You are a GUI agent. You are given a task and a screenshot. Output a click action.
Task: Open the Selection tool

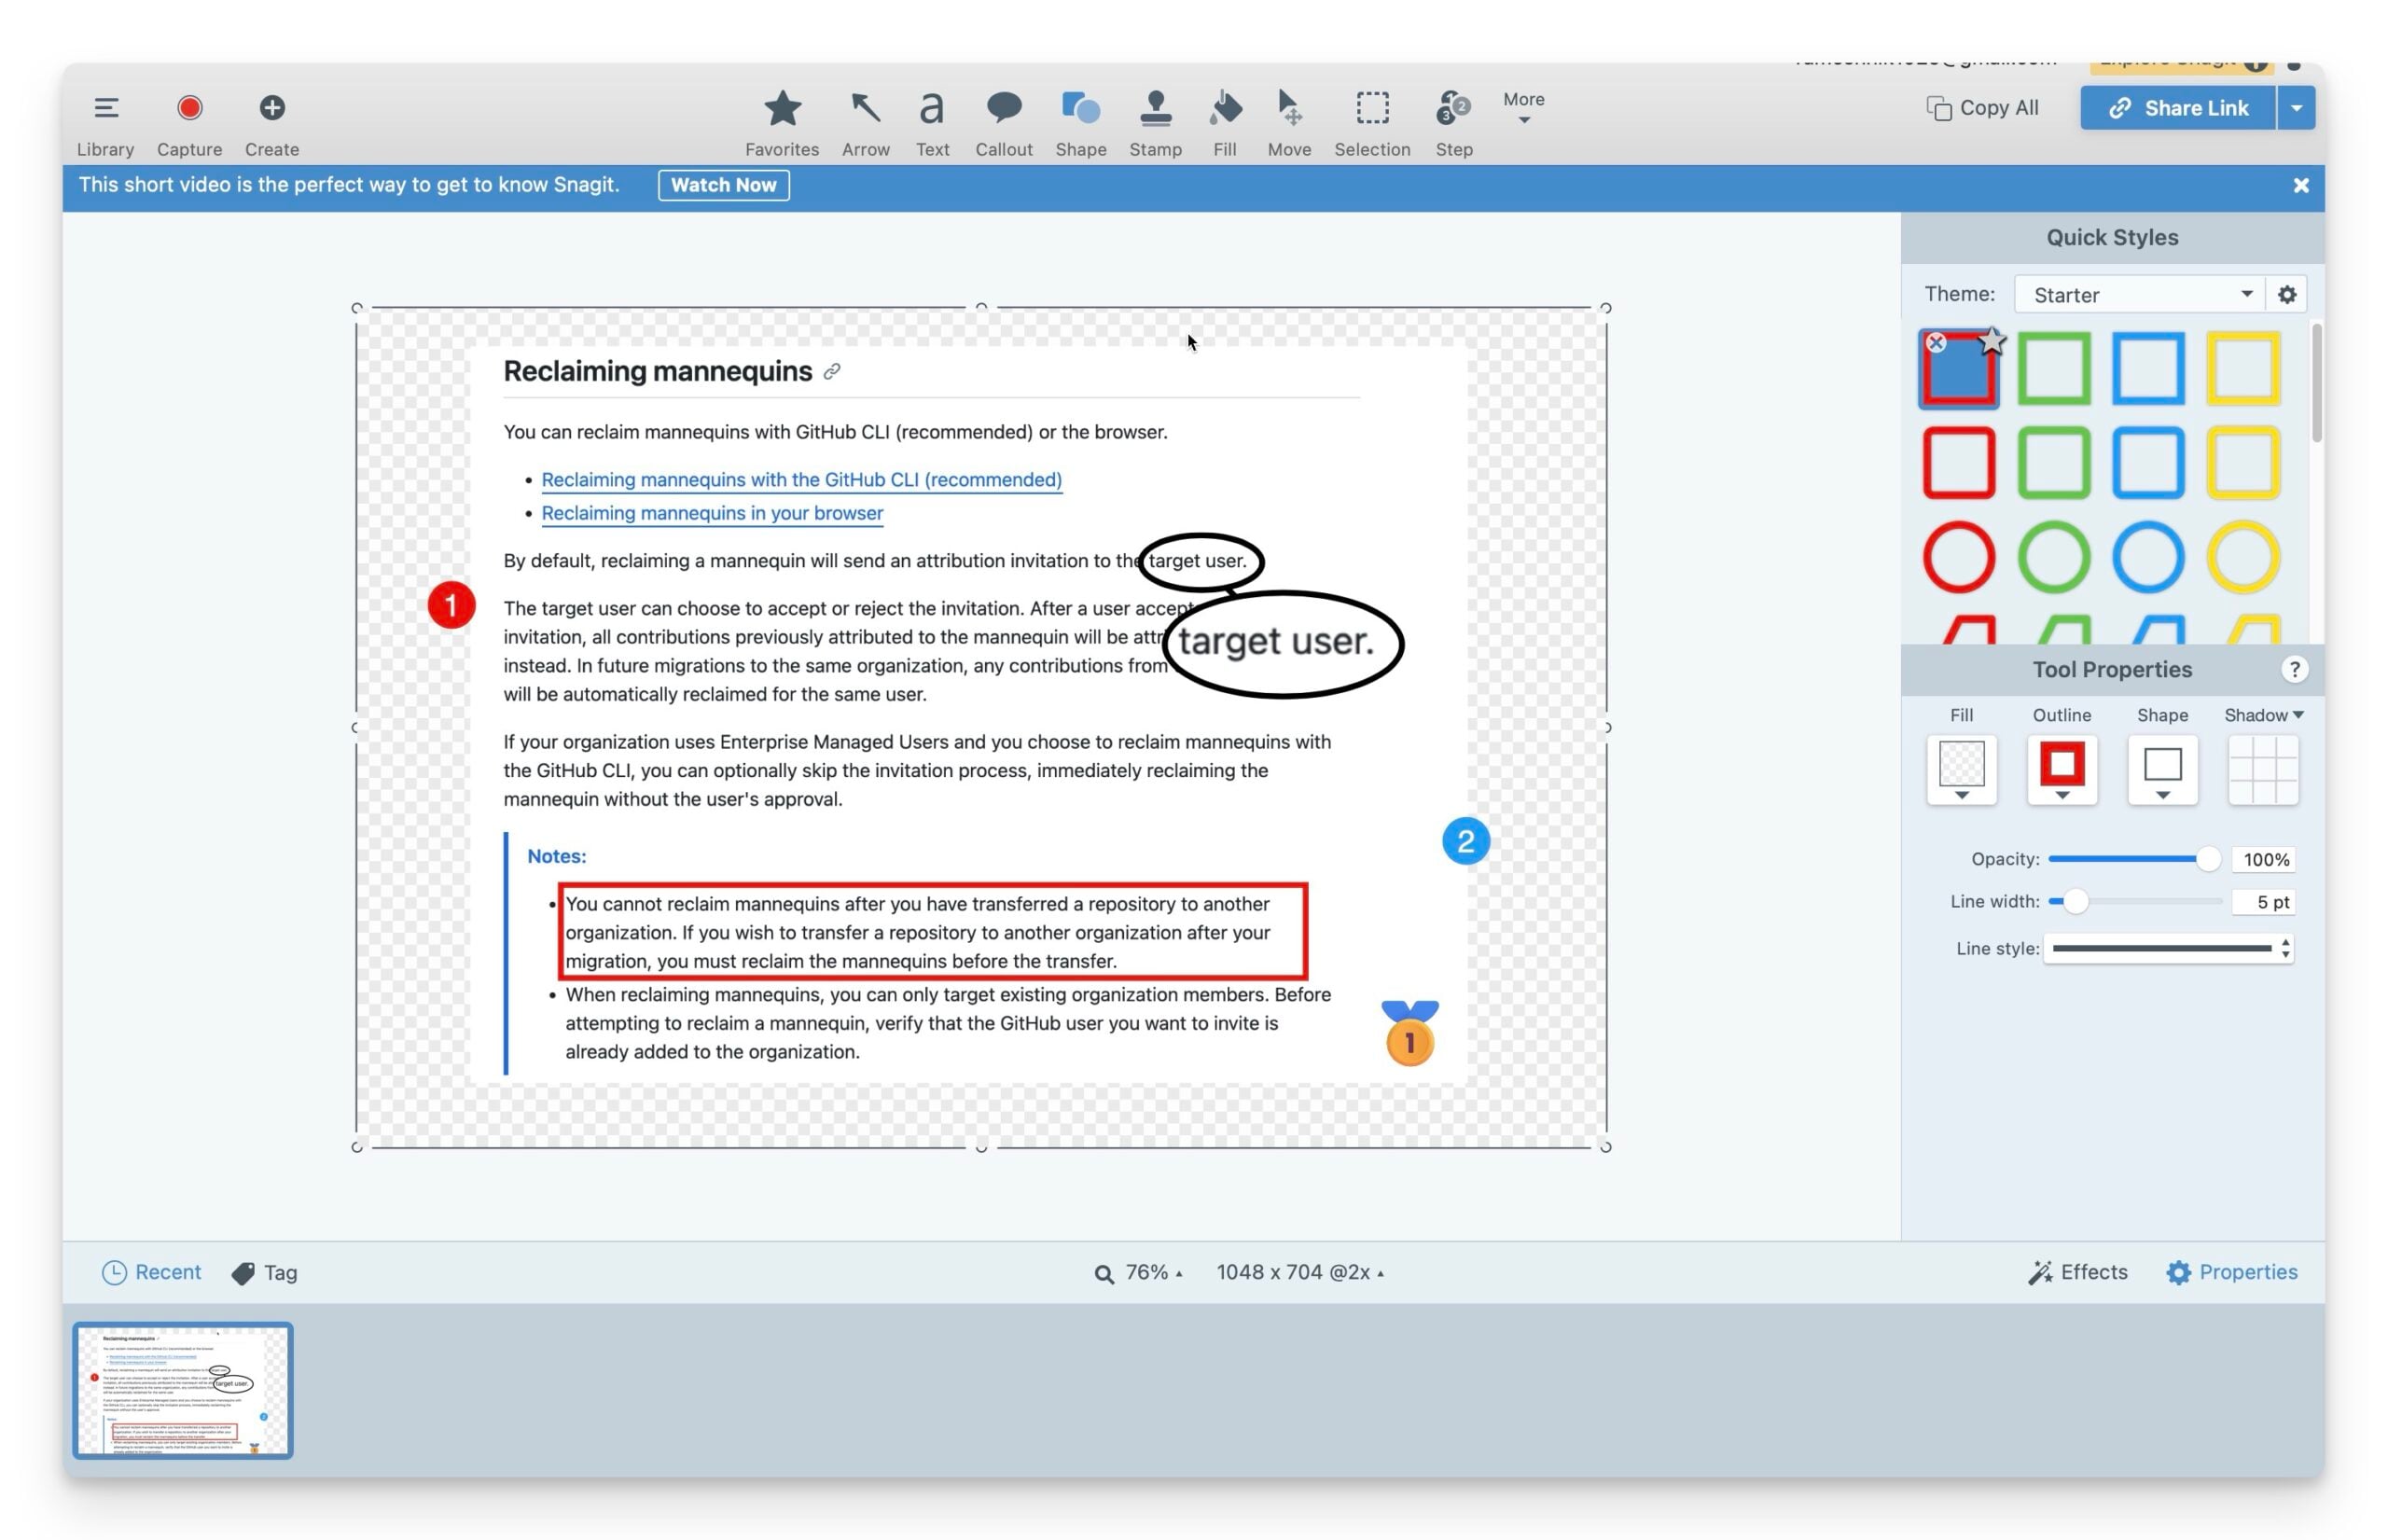1372,109
